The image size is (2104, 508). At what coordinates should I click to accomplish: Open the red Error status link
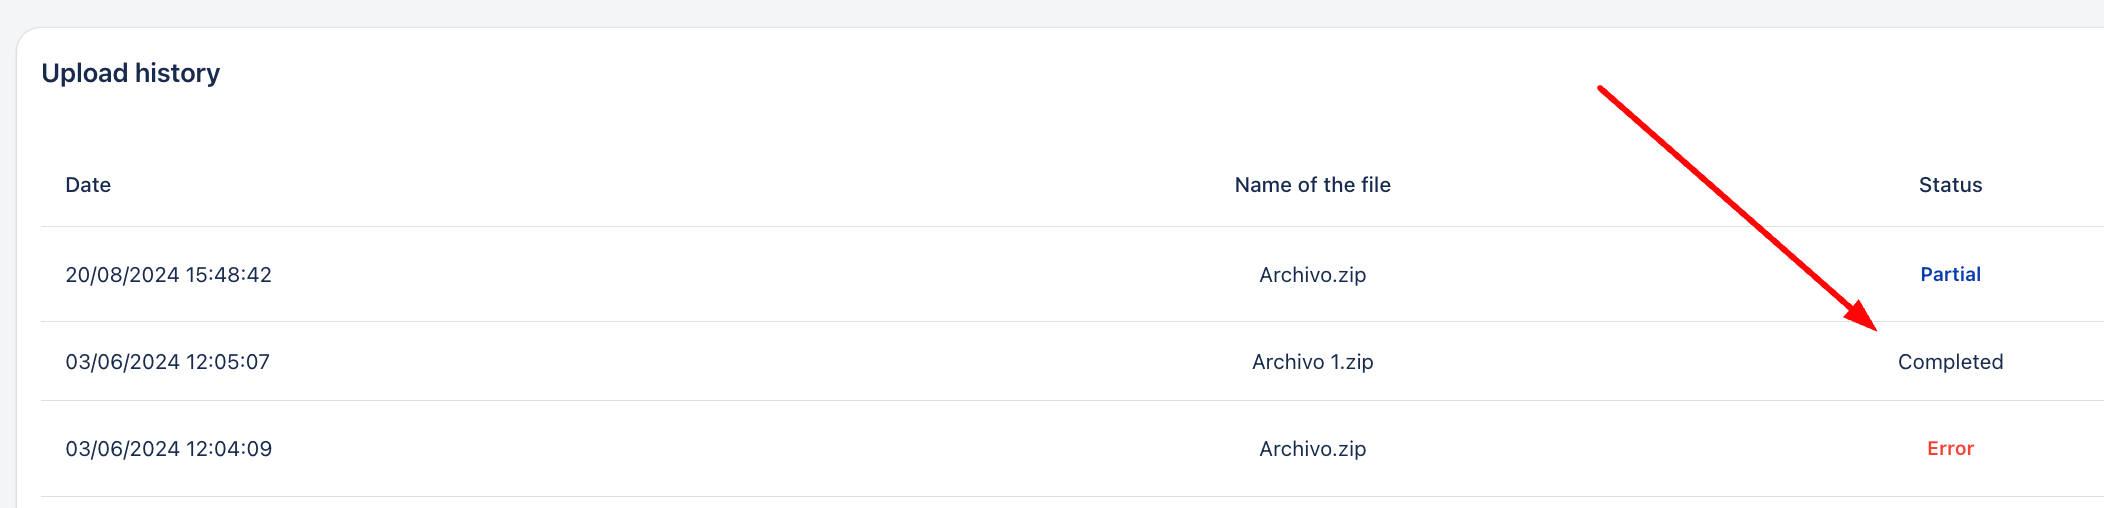coord(1950,449)
